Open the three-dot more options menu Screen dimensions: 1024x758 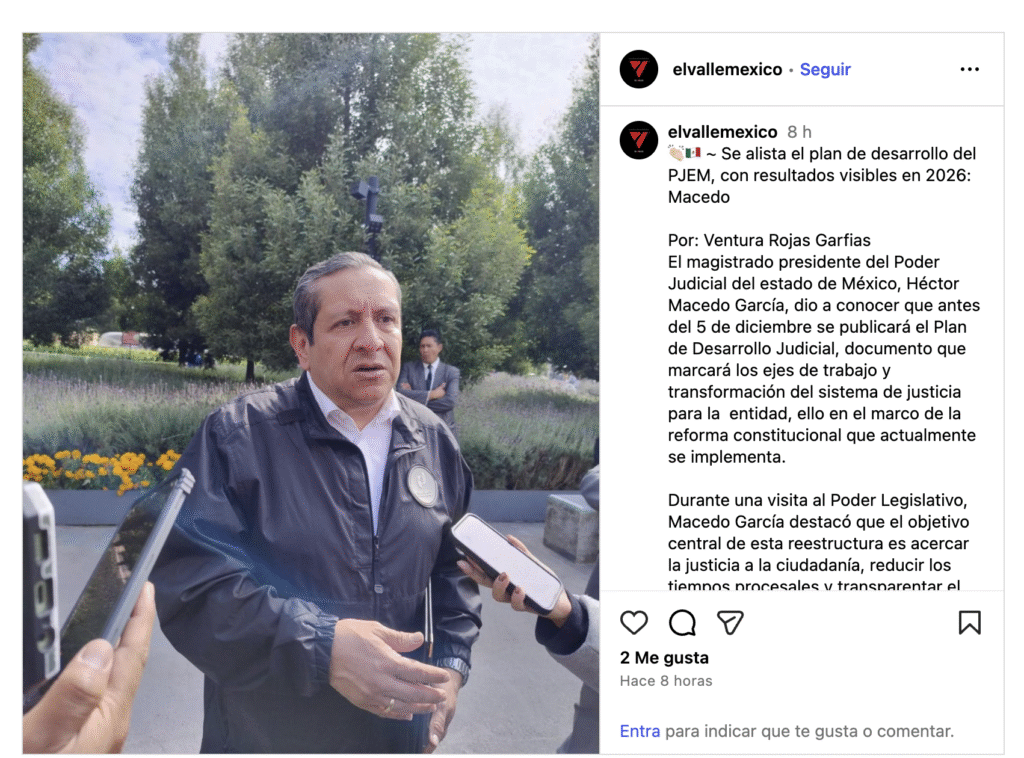point(969,69)
